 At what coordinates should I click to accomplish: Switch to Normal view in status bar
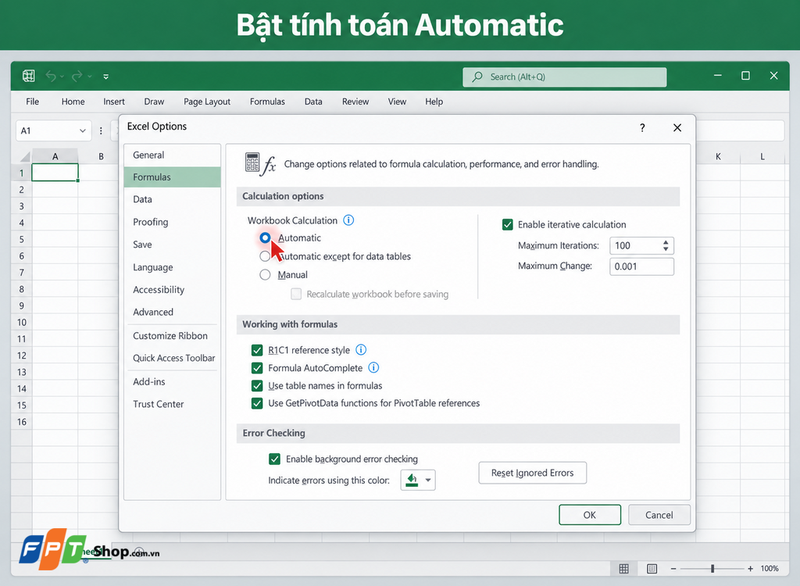(x=623, y=569)
